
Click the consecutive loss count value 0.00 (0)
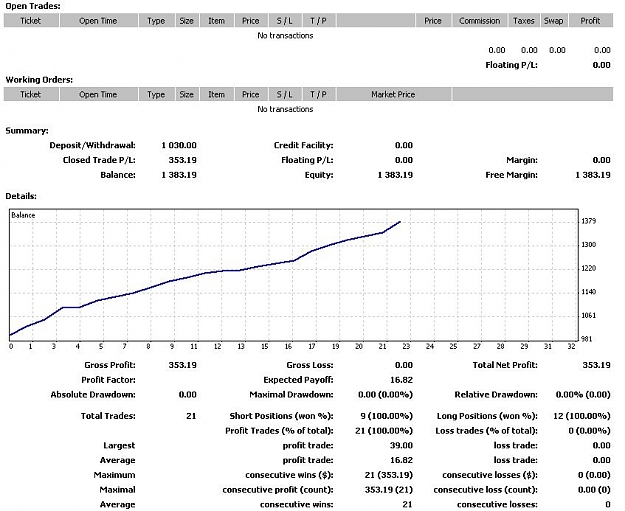pos(594,490)
